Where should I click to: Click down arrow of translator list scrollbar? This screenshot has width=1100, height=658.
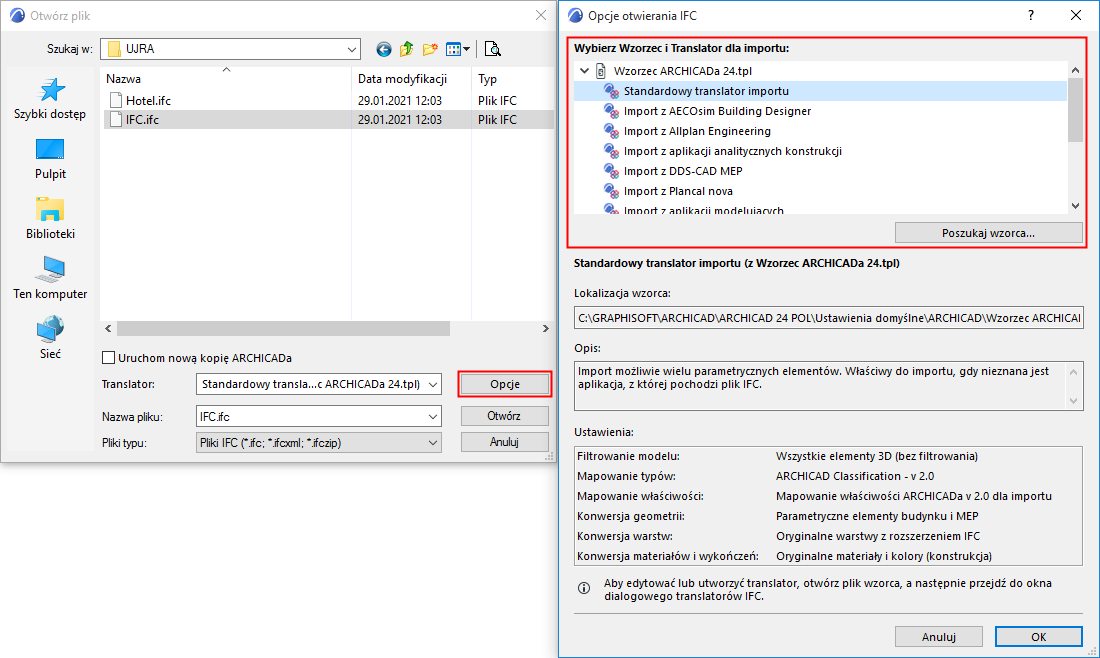click(x=1075, y=206)
